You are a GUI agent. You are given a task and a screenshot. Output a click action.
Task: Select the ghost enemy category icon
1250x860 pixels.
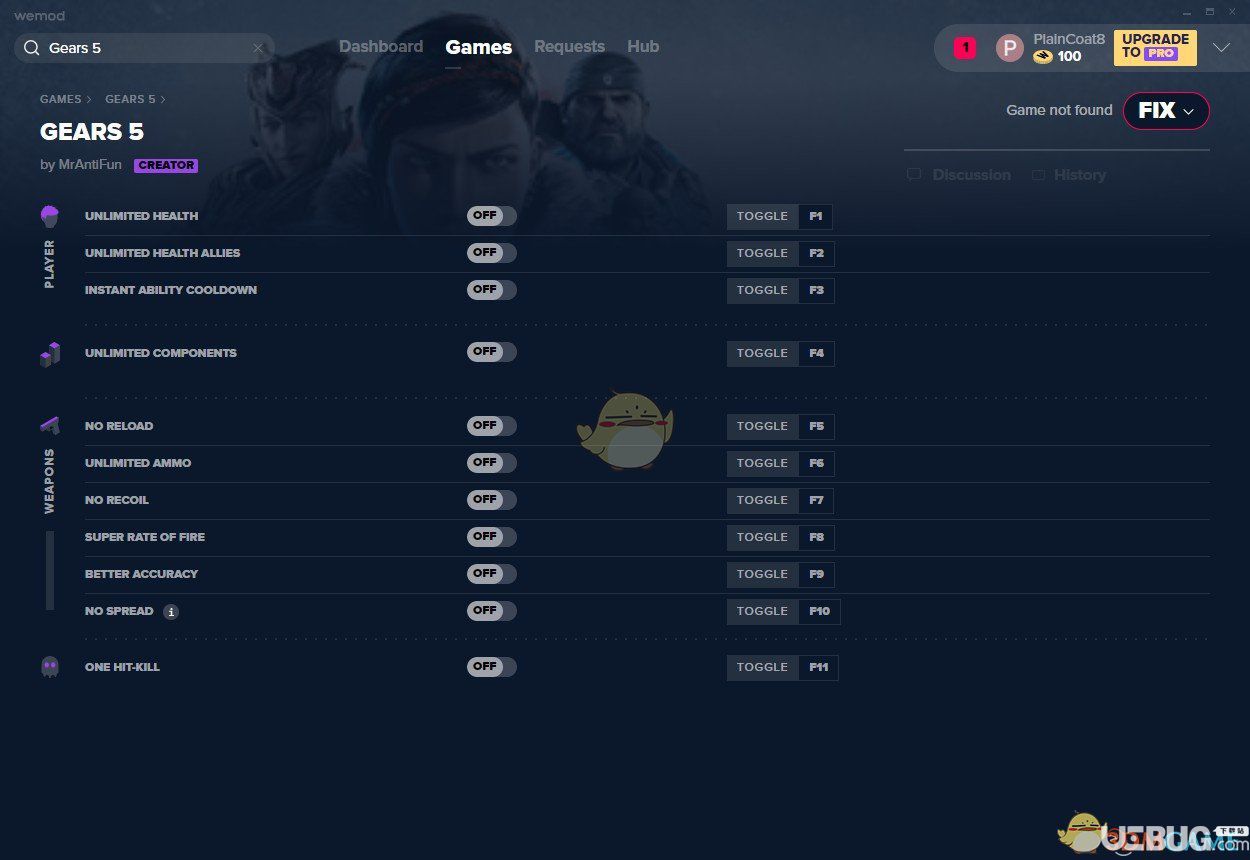click(50, 667)
